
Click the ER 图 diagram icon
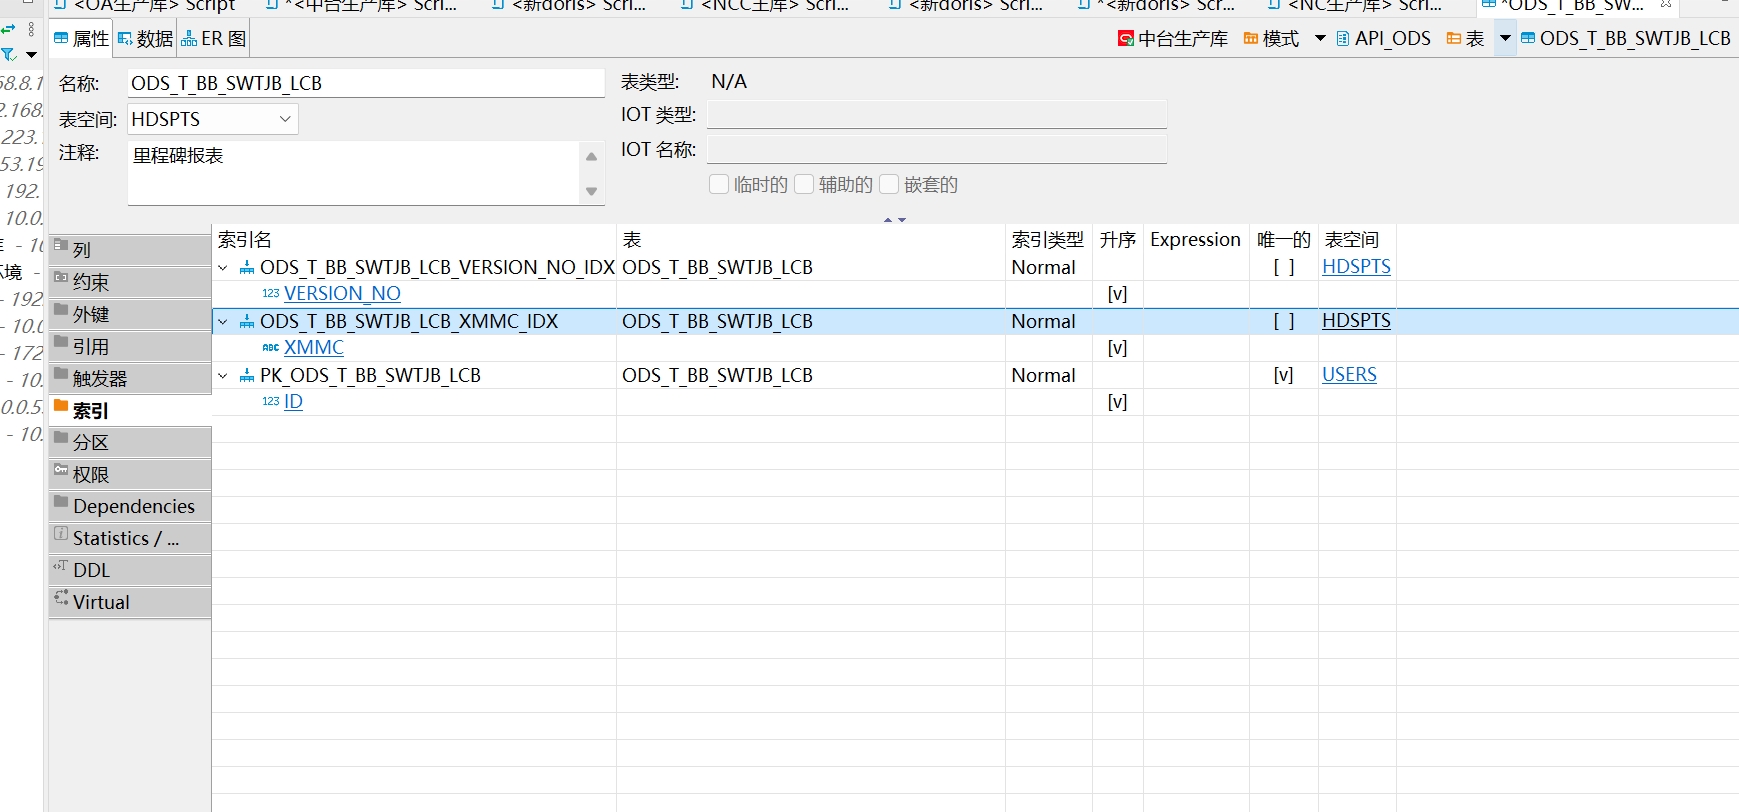189,39
